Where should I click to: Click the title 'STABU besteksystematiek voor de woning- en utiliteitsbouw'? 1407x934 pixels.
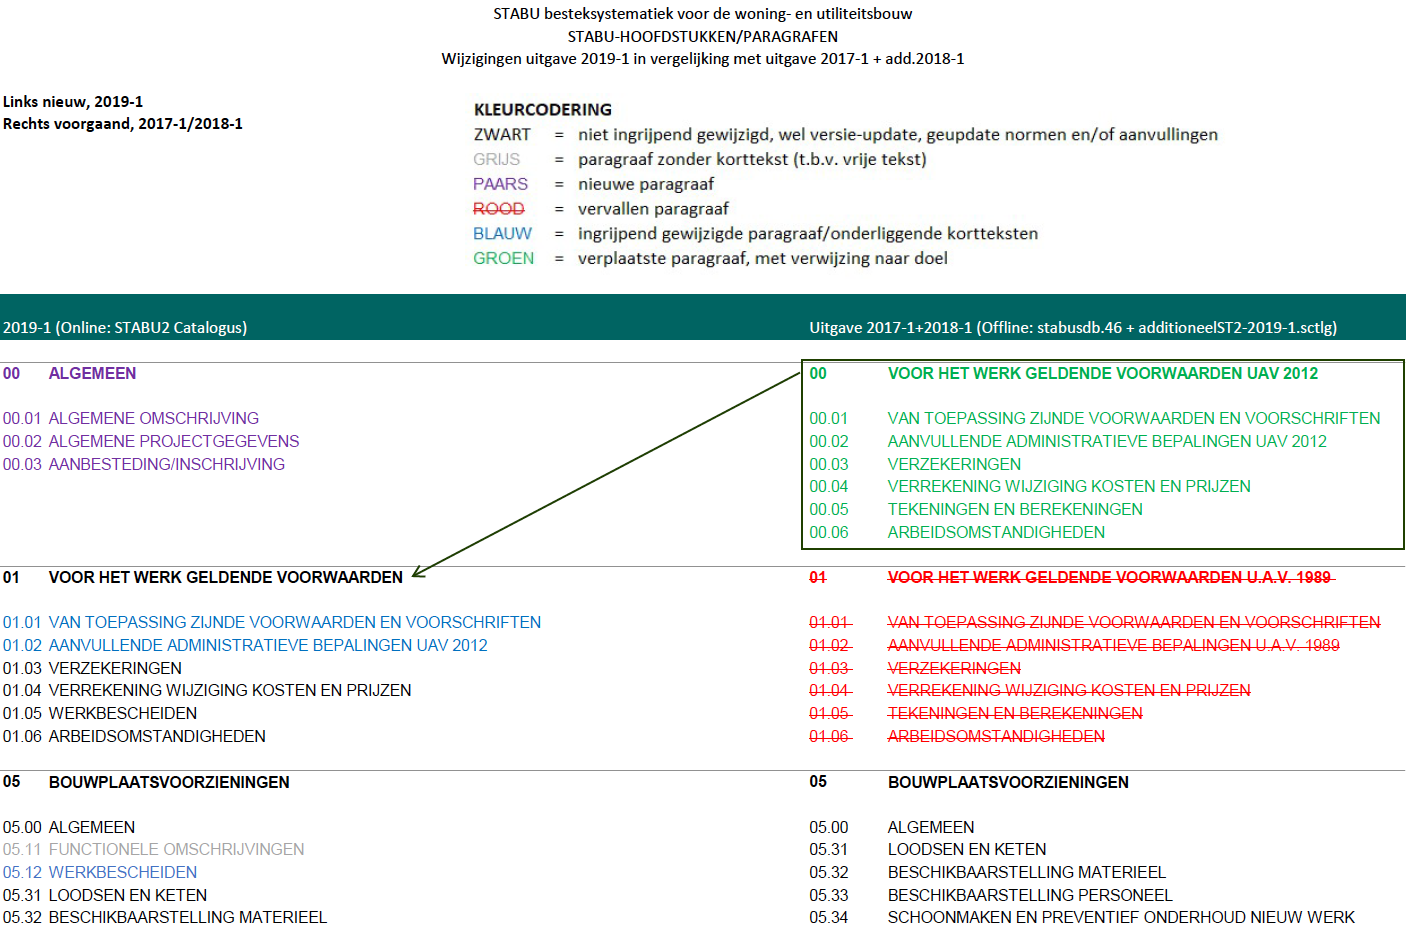(702, 14)
